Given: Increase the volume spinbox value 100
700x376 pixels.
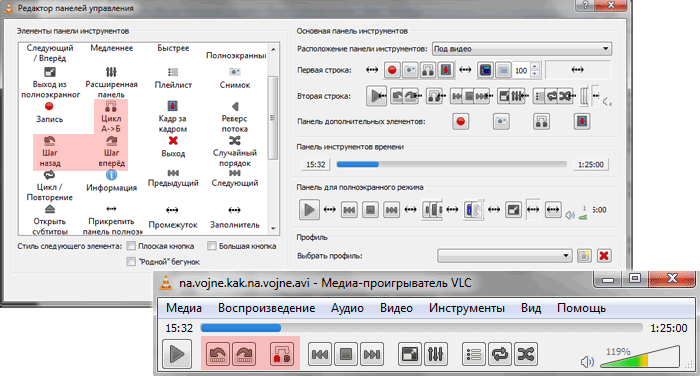Looking at the screenshot, I should (535, 67).
